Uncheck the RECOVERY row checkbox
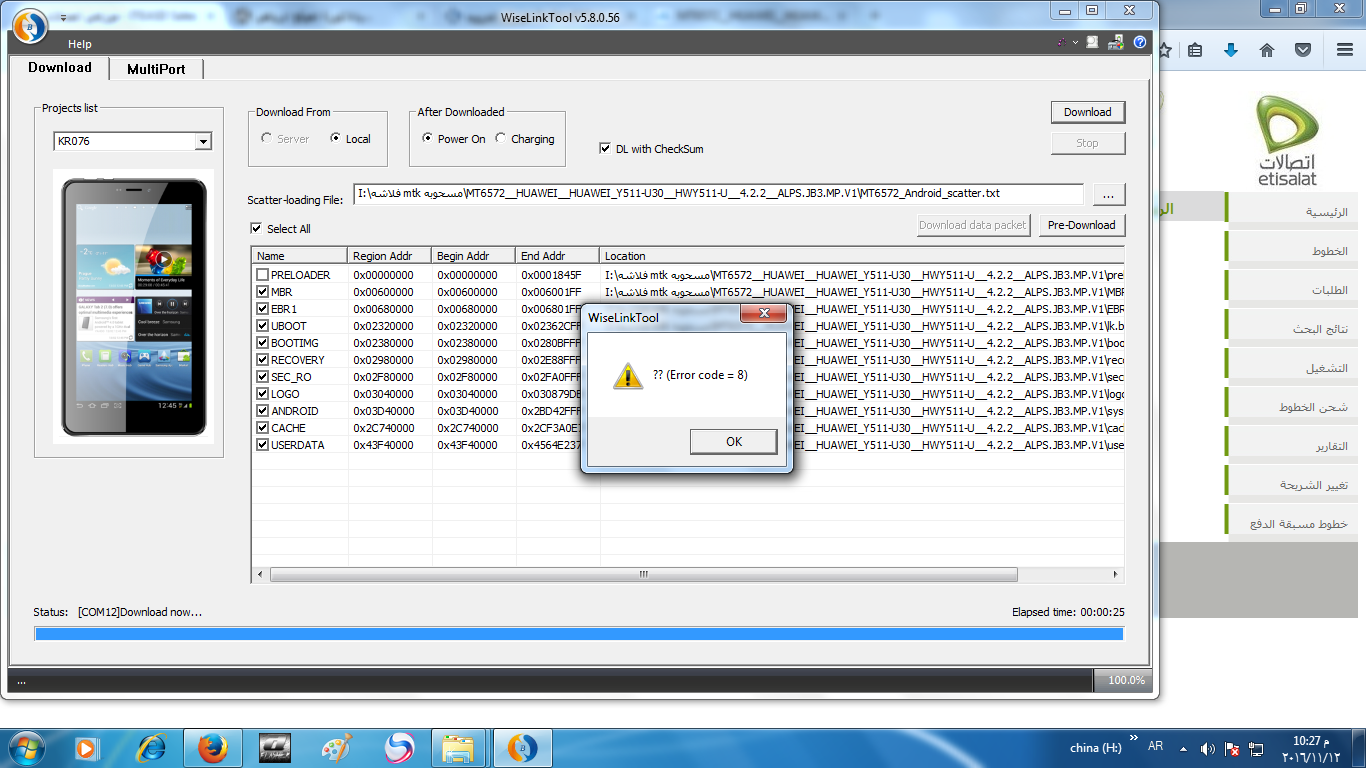The width and height of the screenshot is (1366, 768). point(262,360)
